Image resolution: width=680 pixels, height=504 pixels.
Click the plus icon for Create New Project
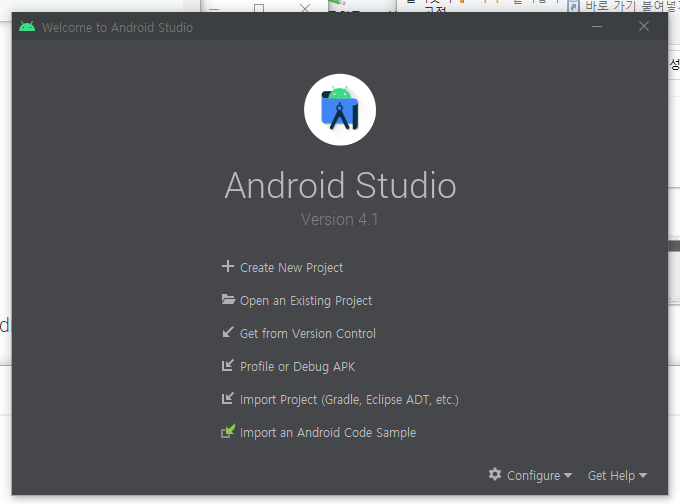pyautogui.click(x=228, y=266)
